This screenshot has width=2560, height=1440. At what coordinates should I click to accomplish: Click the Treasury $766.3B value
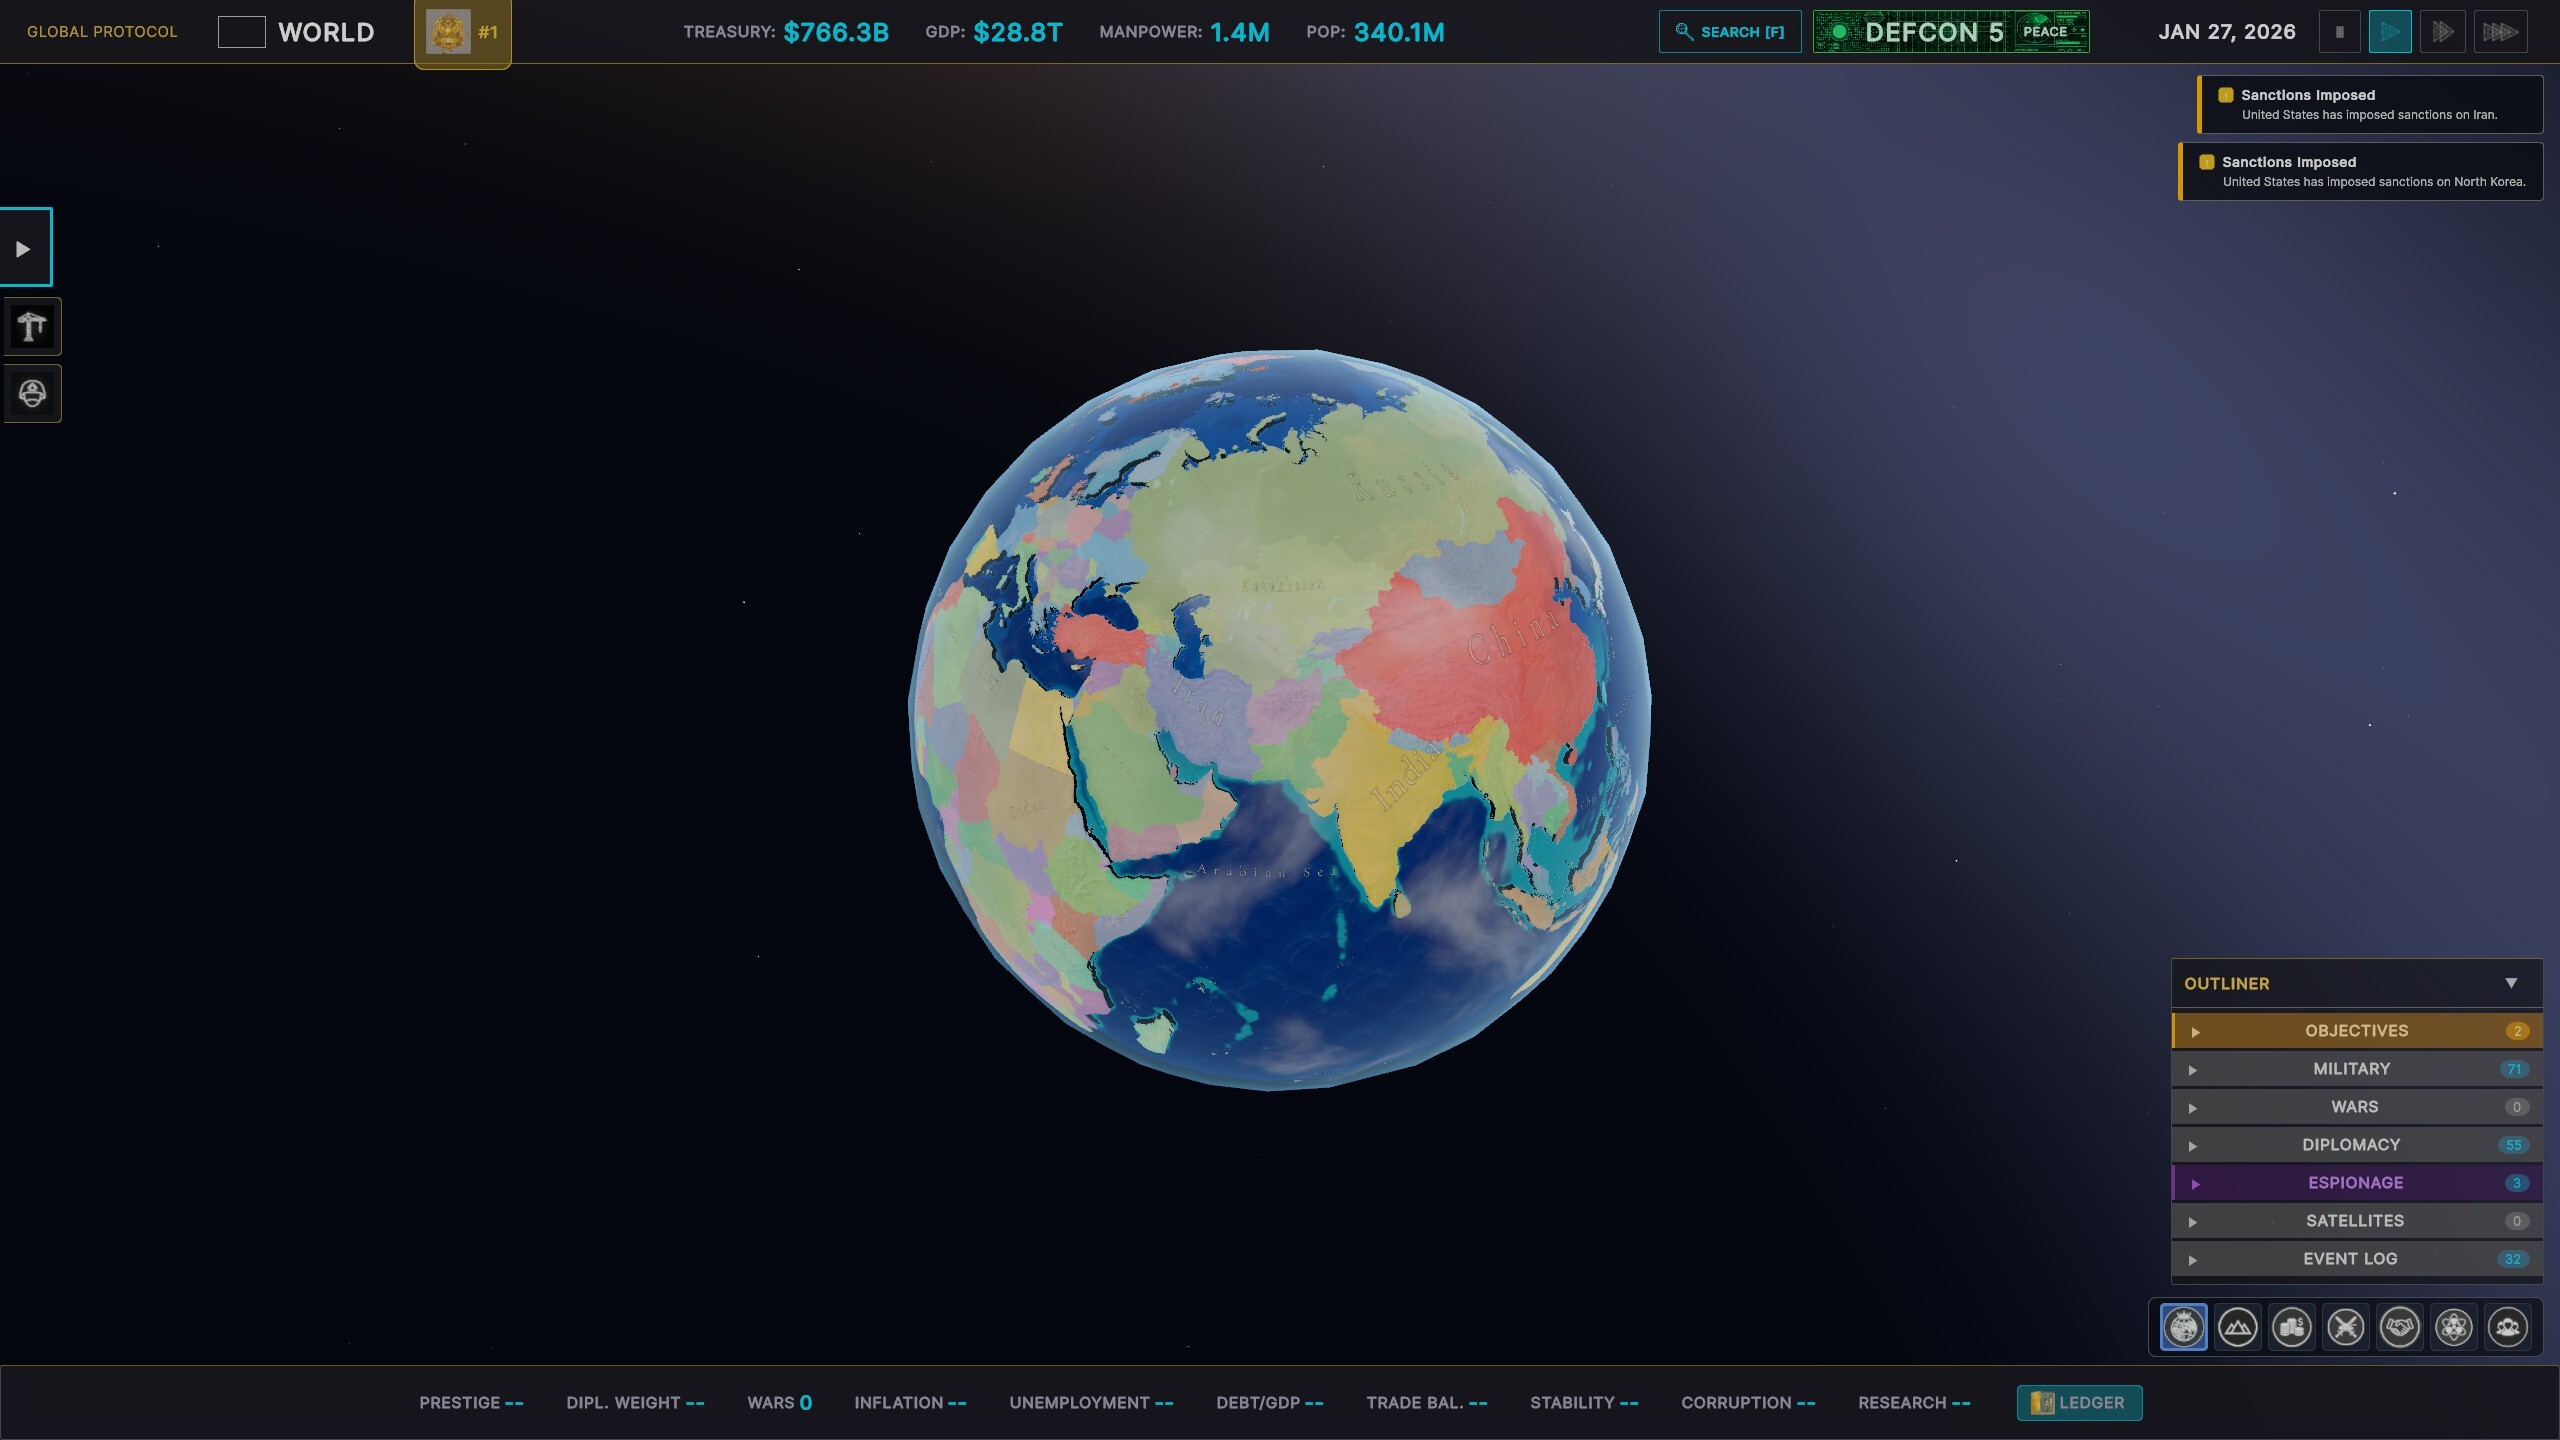point(836,32)
